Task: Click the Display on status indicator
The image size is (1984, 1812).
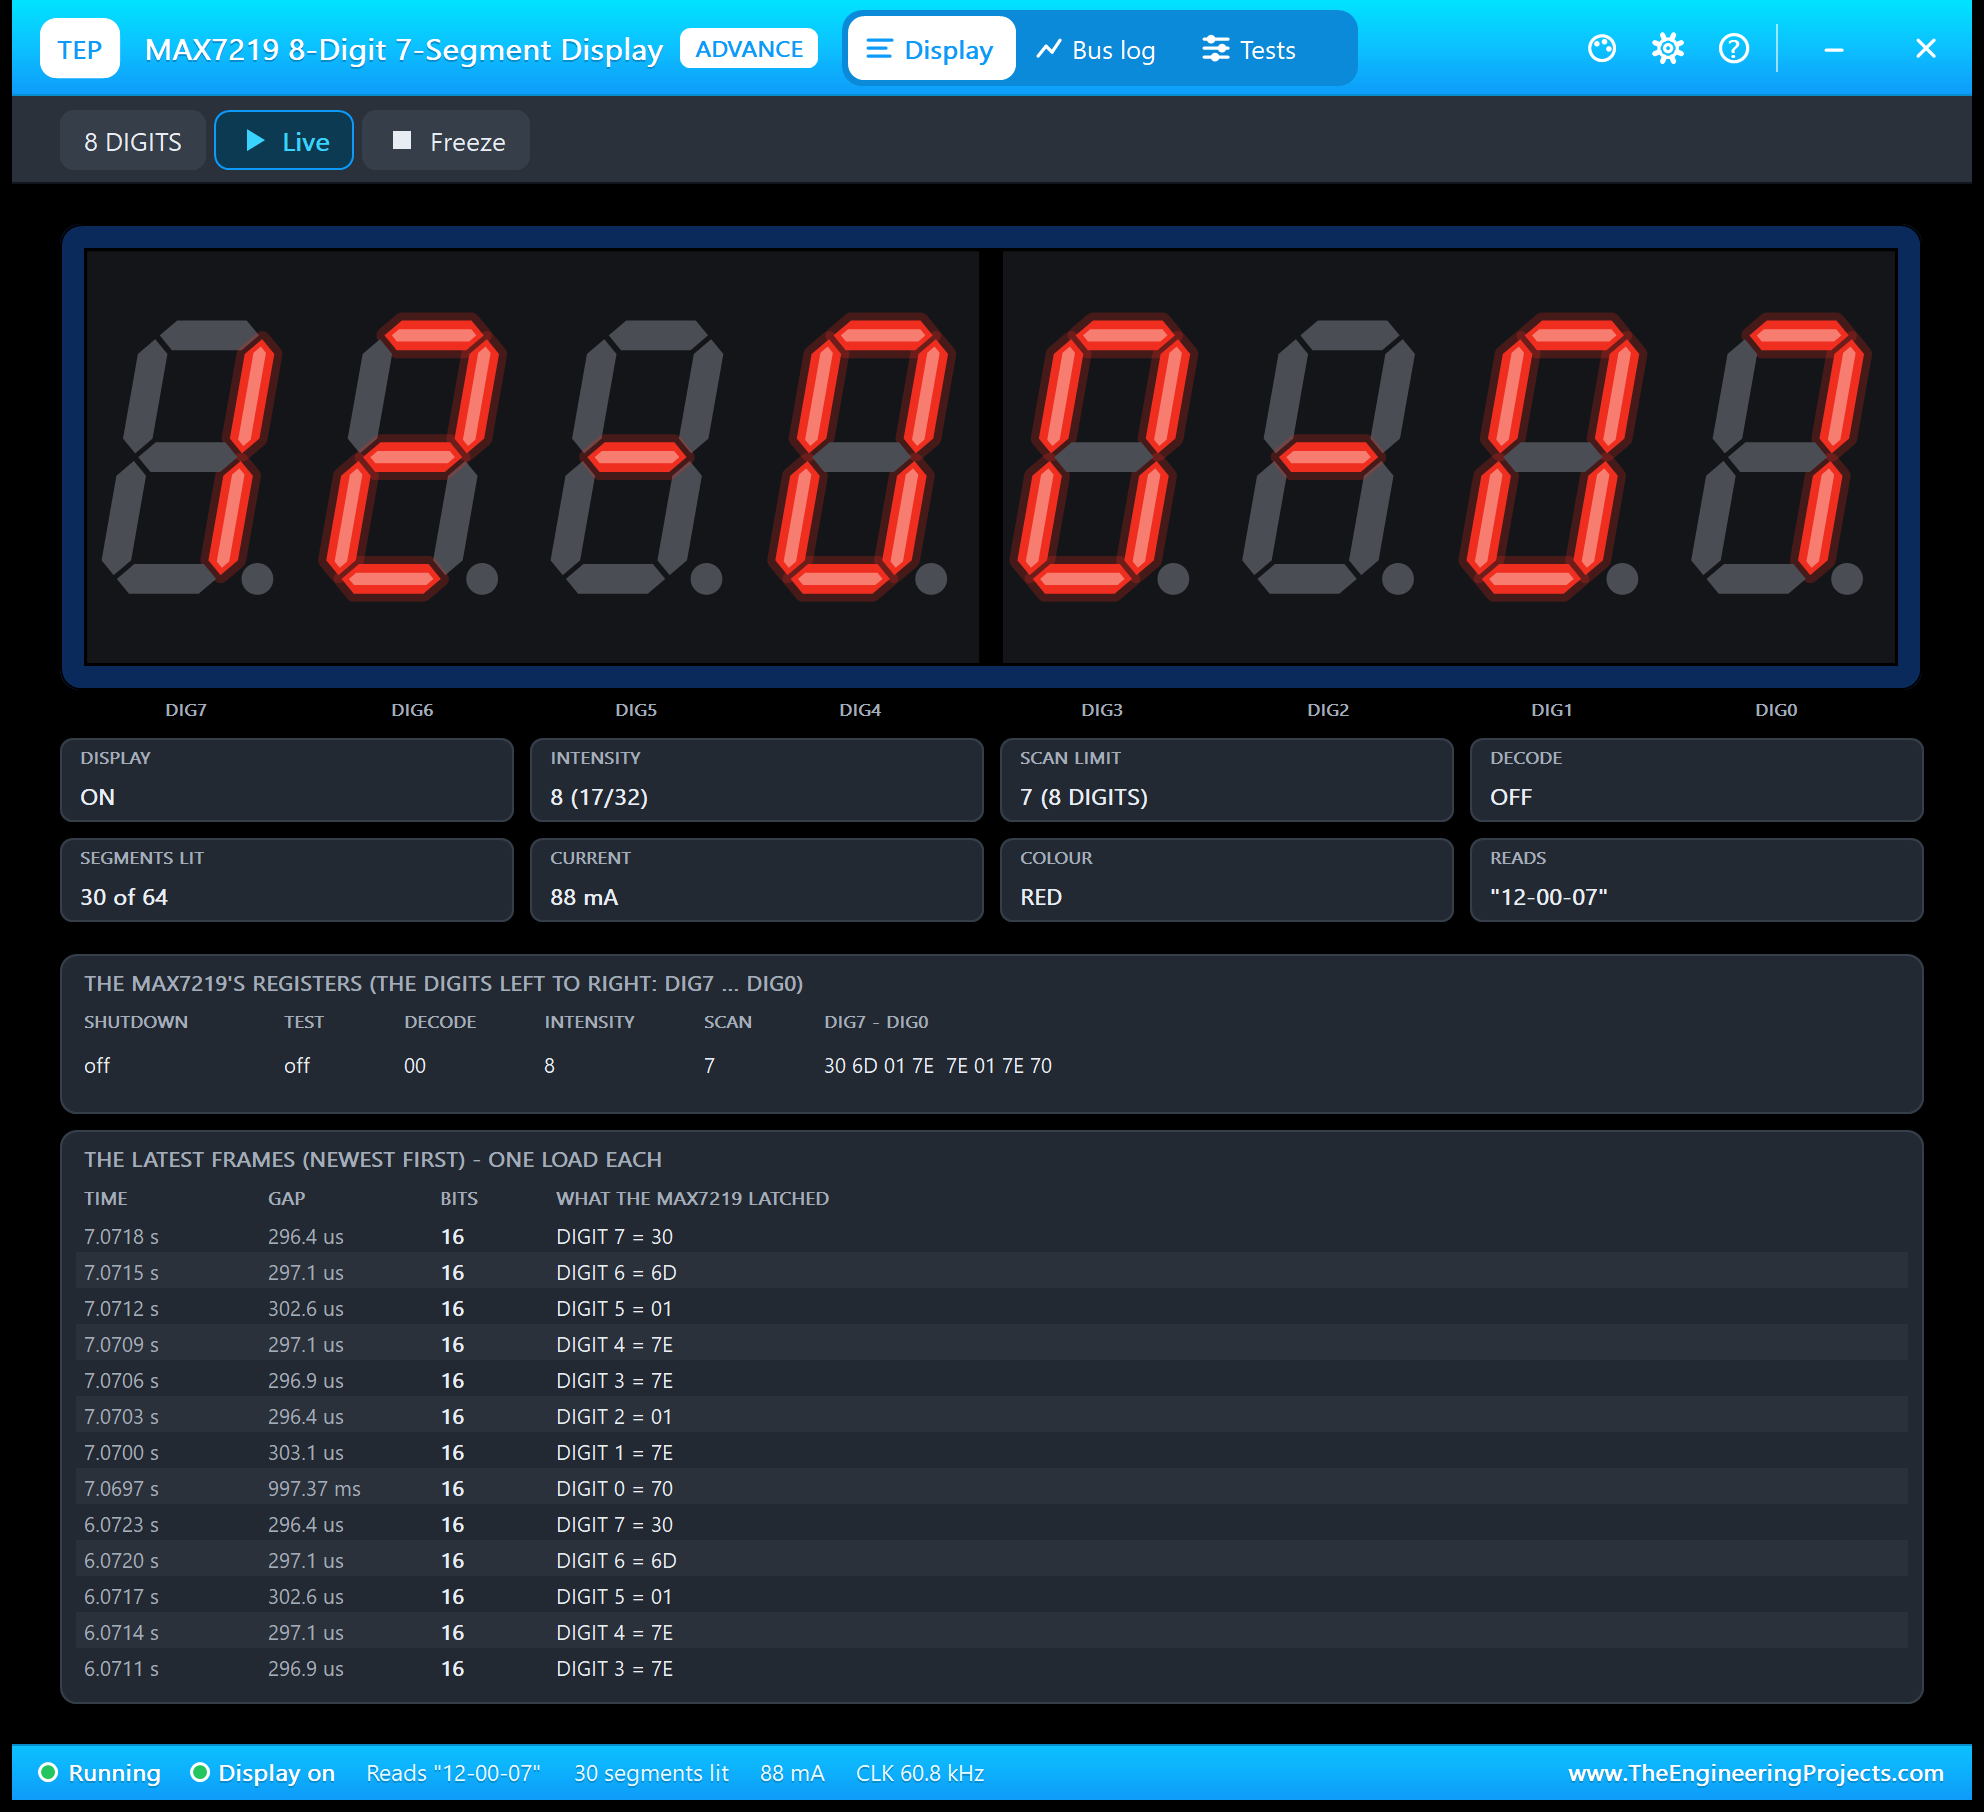Action: [x=263, y=1773]
